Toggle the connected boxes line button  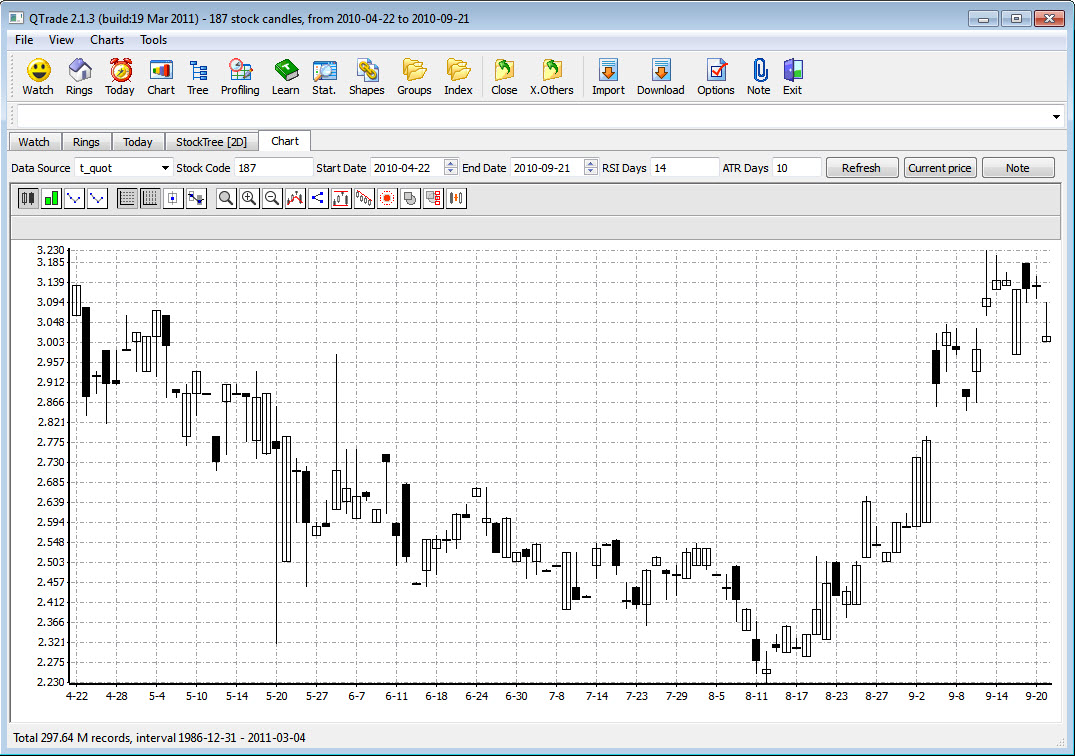click(196, 199)
